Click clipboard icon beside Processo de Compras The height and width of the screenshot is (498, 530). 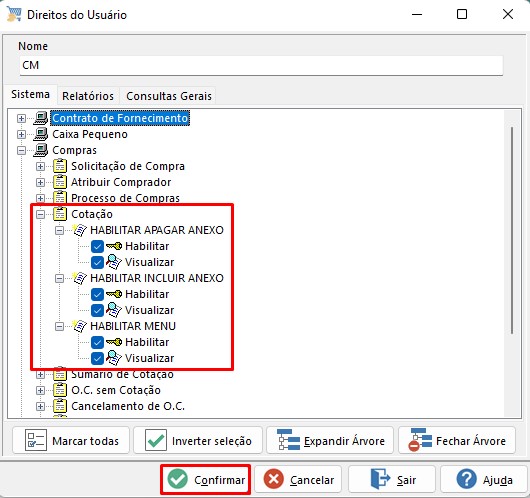point(60,197)
